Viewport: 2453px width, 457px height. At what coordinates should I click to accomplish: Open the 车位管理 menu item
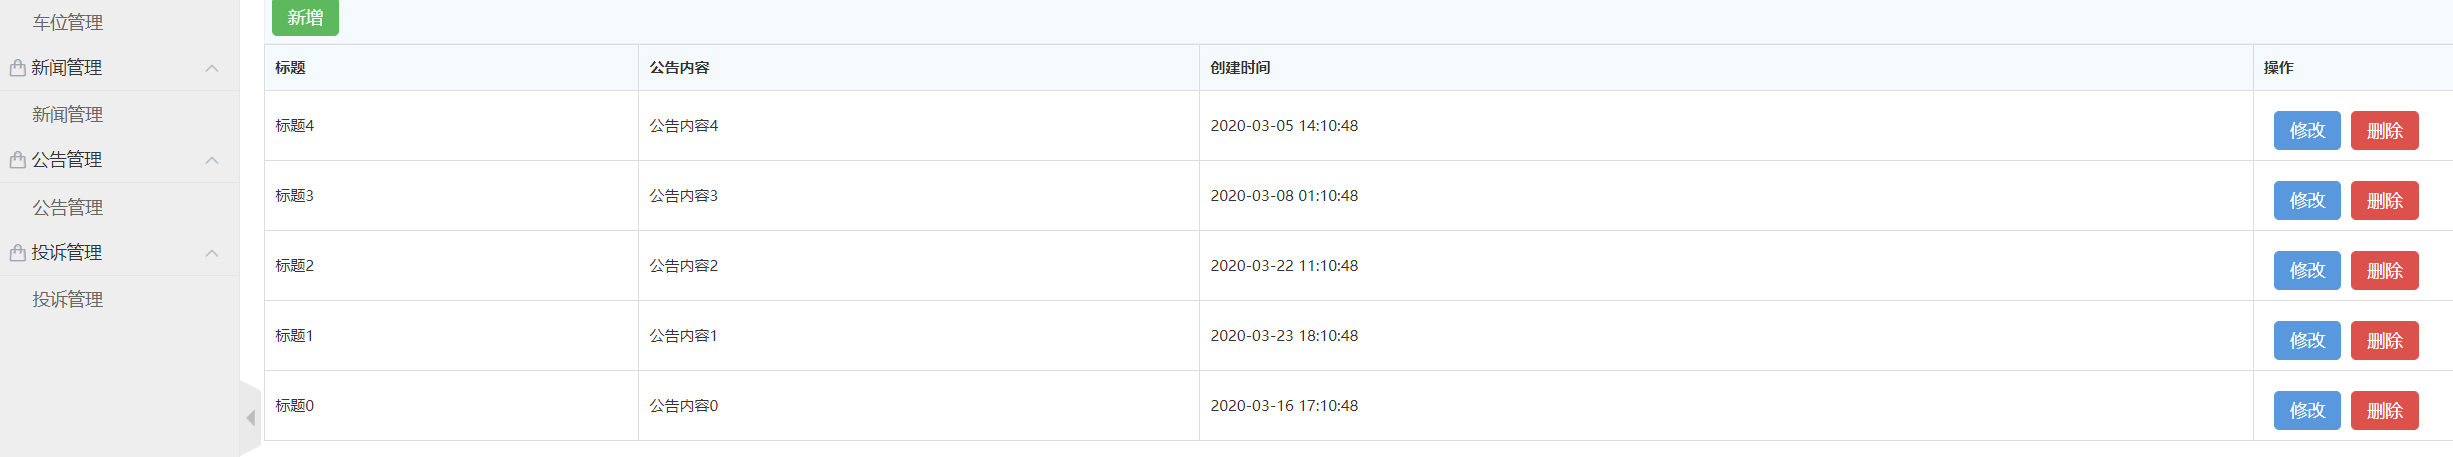pos(68,22)
